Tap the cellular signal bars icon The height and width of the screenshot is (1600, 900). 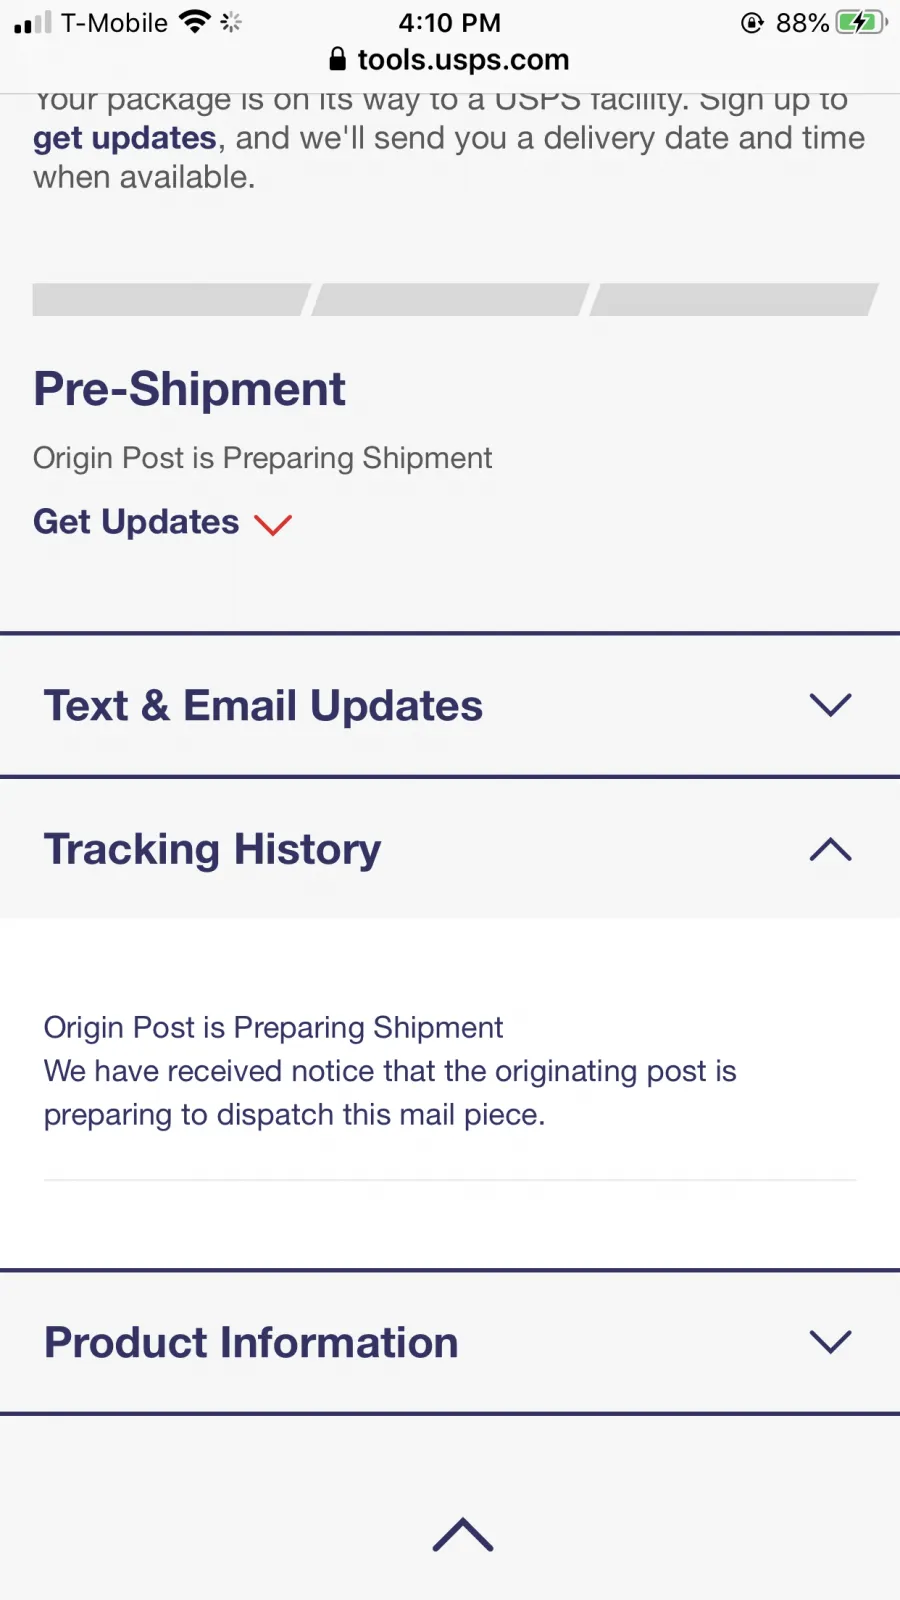[x=33, y=22]
